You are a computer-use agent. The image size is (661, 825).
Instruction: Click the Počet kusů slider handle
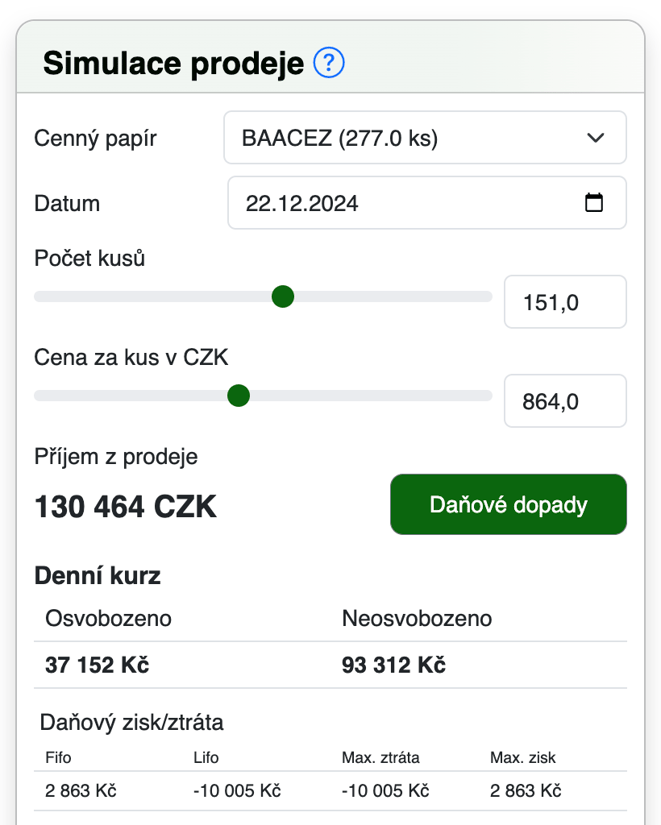coord(283,297)
